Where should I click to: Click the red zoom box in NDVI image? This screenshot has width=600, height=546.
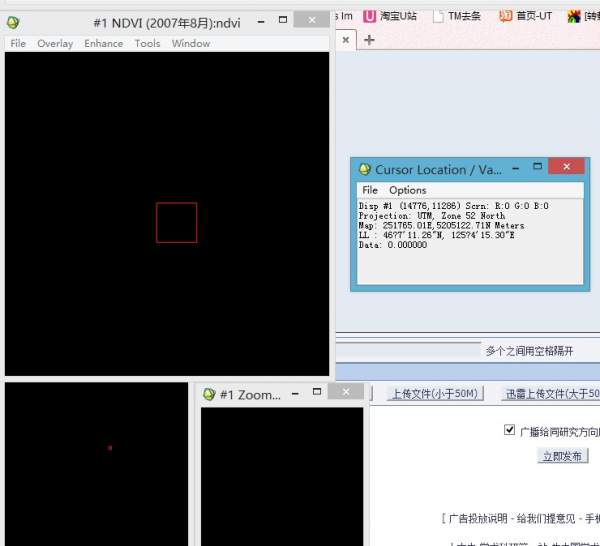point(176,223)
